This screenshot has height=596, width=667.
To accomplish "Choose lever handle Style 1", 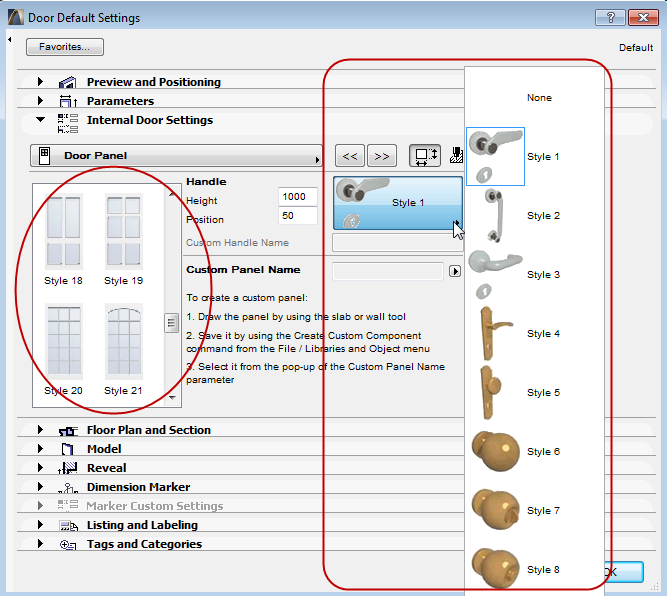I will tap(534, 157).
